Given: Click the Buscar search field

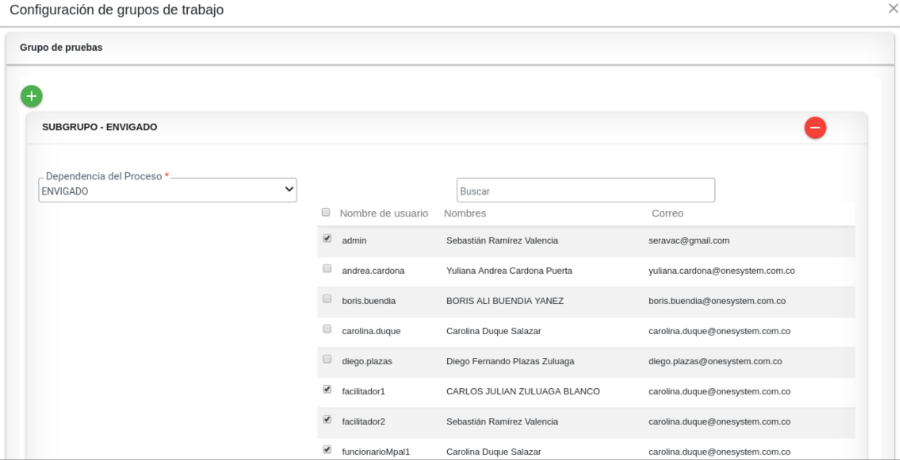Looking at the screenshot, I should tap(585, 190).
